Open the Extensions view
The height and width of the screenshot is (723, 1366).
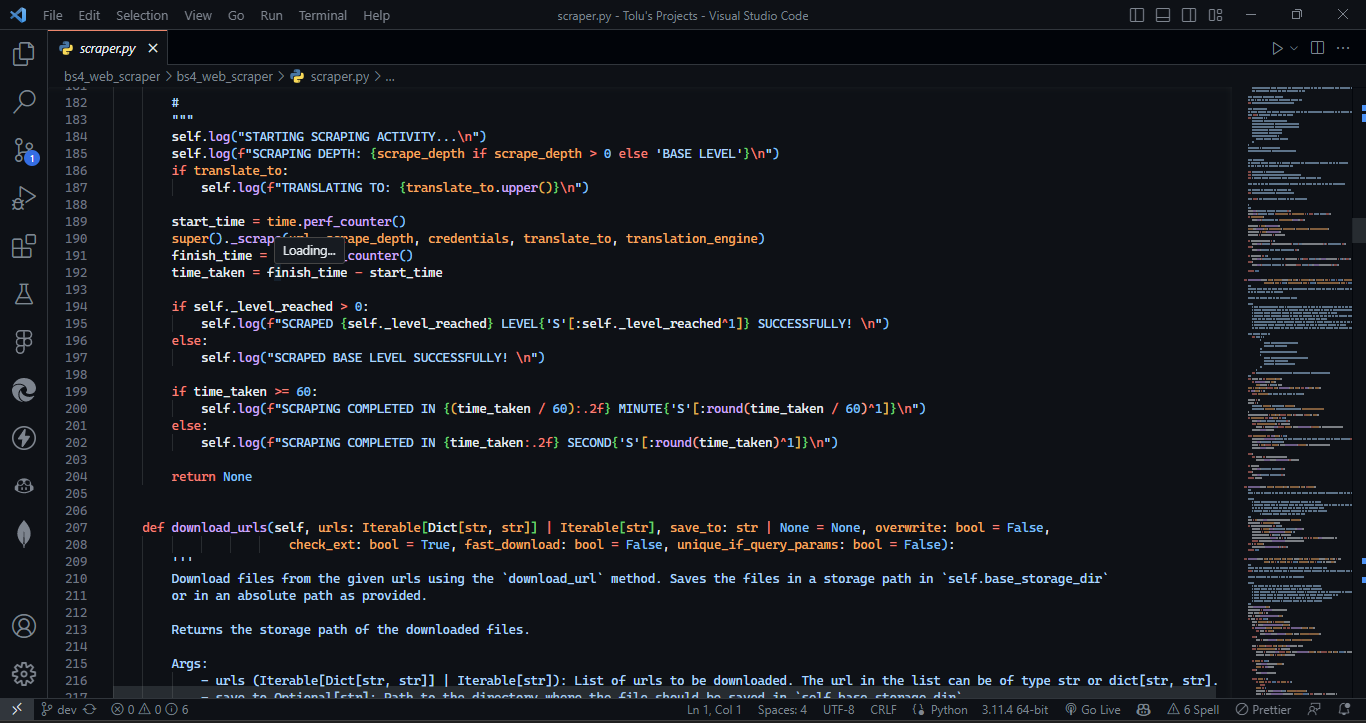click(23, 246)
